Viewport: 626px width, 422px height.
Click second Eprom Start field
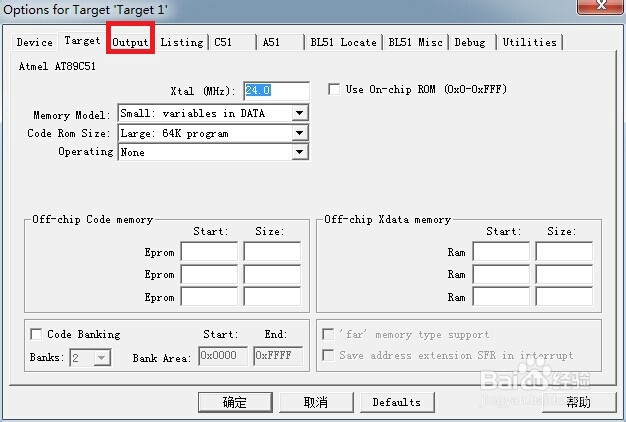(209, 275)
